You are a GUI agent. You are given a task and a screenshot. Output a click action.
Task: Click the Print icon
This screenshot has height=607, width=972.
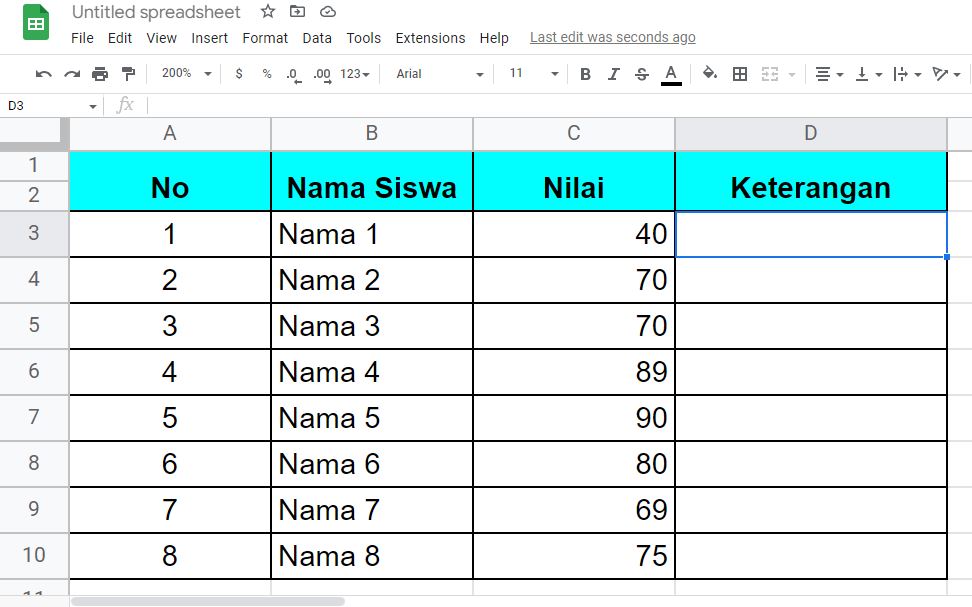pos(100,74)
